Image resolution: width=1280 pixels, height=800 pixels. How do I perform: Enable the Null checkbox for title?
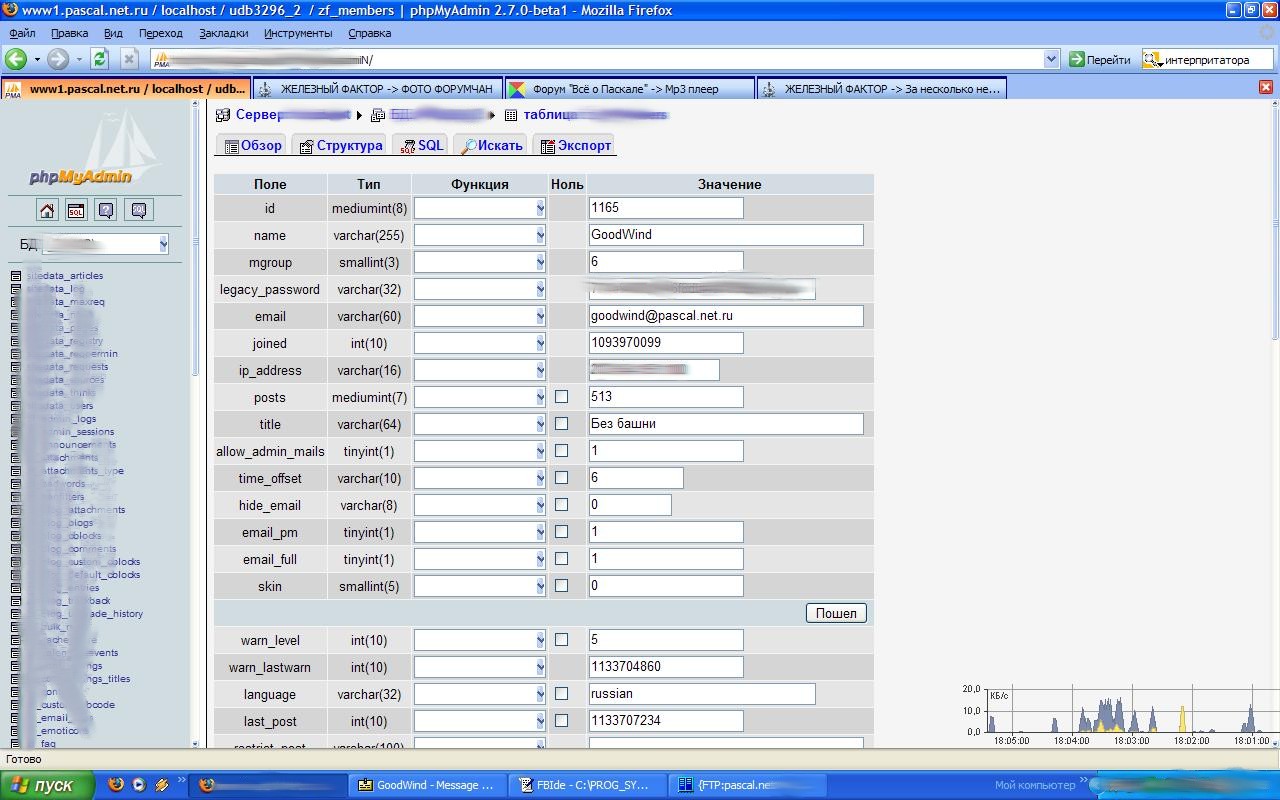coord(561,424)
